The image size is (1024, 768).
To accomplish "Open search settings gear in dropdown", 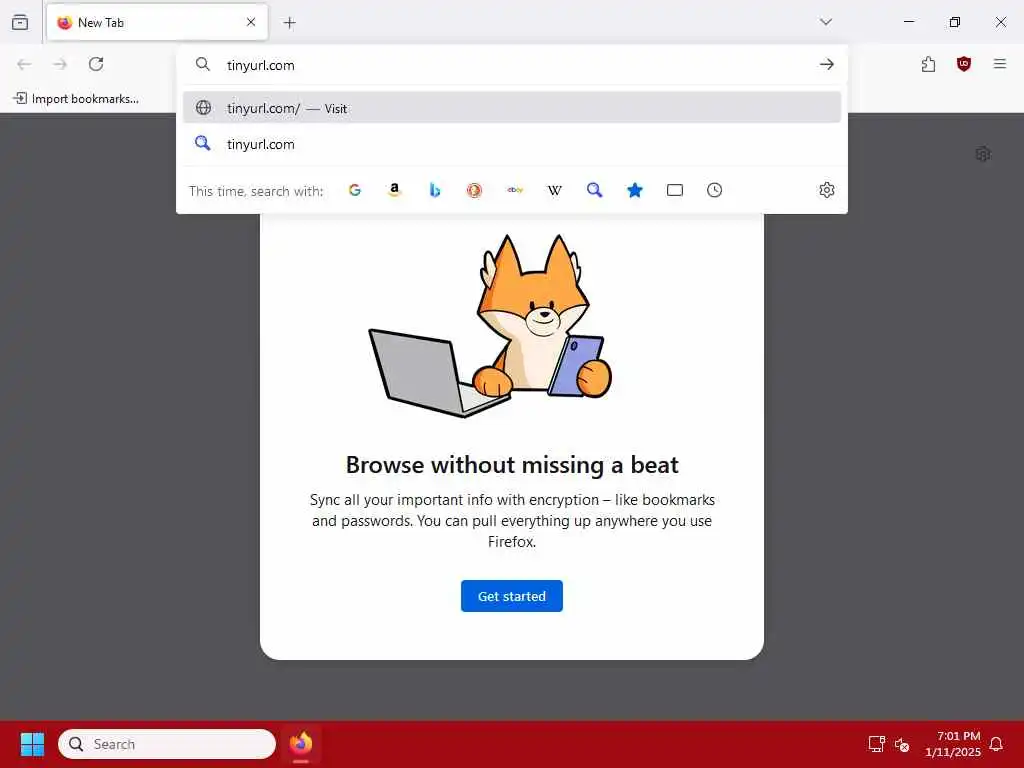I will pos(827,190).
